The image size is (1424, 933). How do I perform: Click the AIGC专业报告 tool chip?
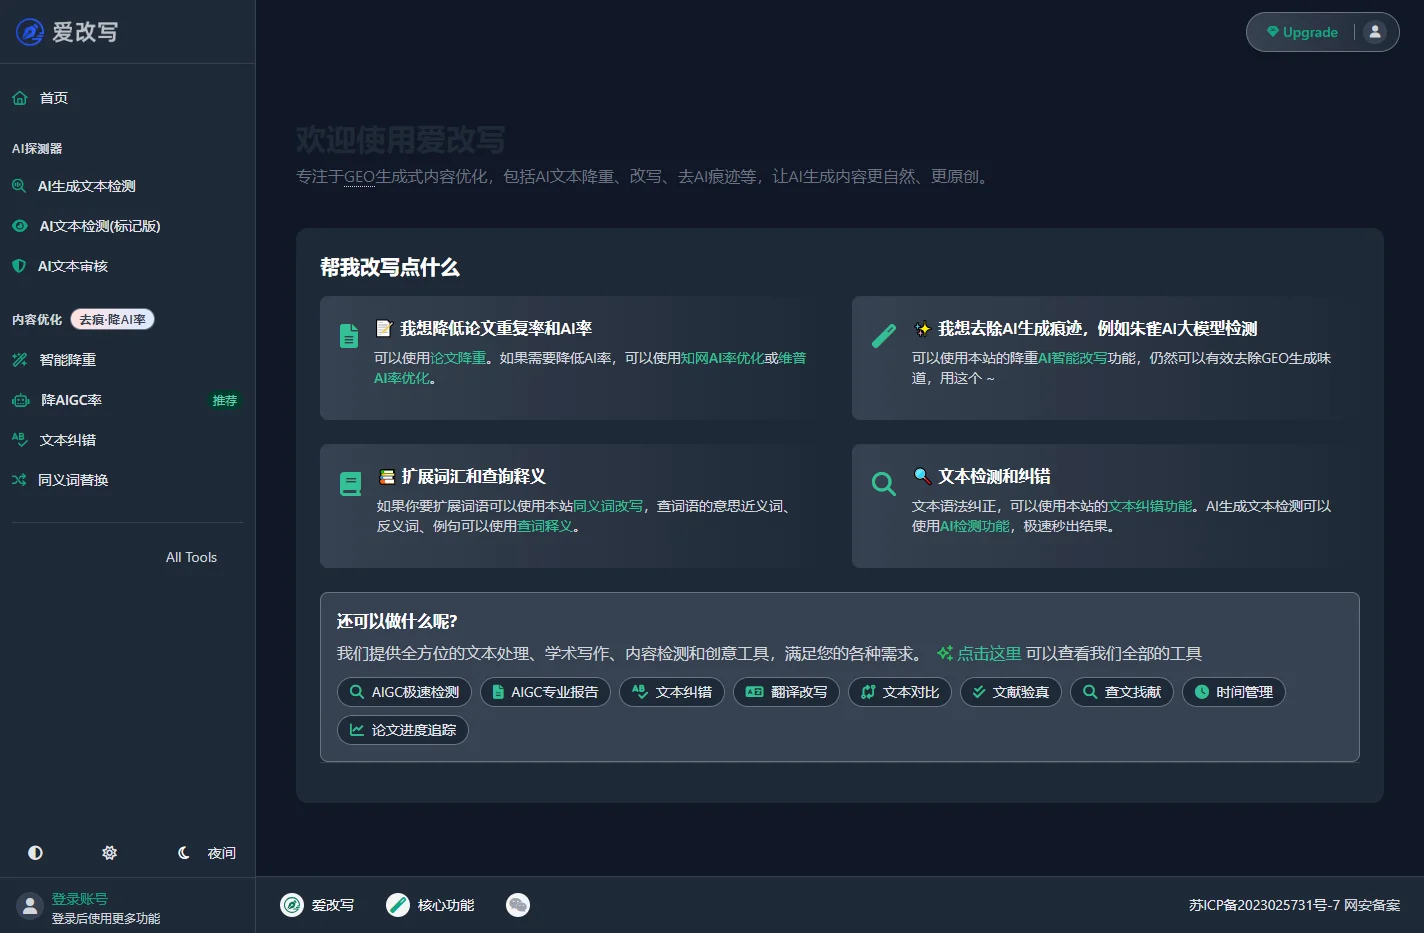tap(545, 692)
